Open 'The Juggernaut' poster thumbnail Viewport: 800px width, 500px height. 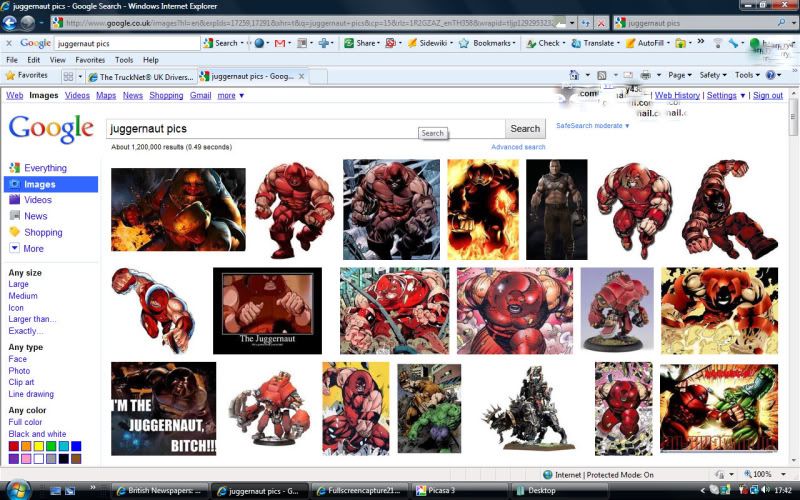click(x=267, y=311)
